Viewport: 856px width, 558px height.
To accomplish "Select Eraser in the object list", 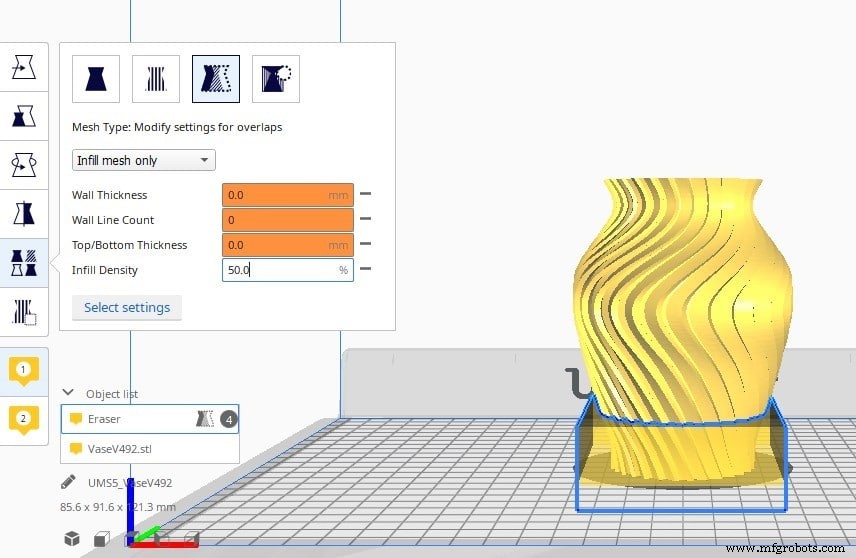I will tap(150, 419).
